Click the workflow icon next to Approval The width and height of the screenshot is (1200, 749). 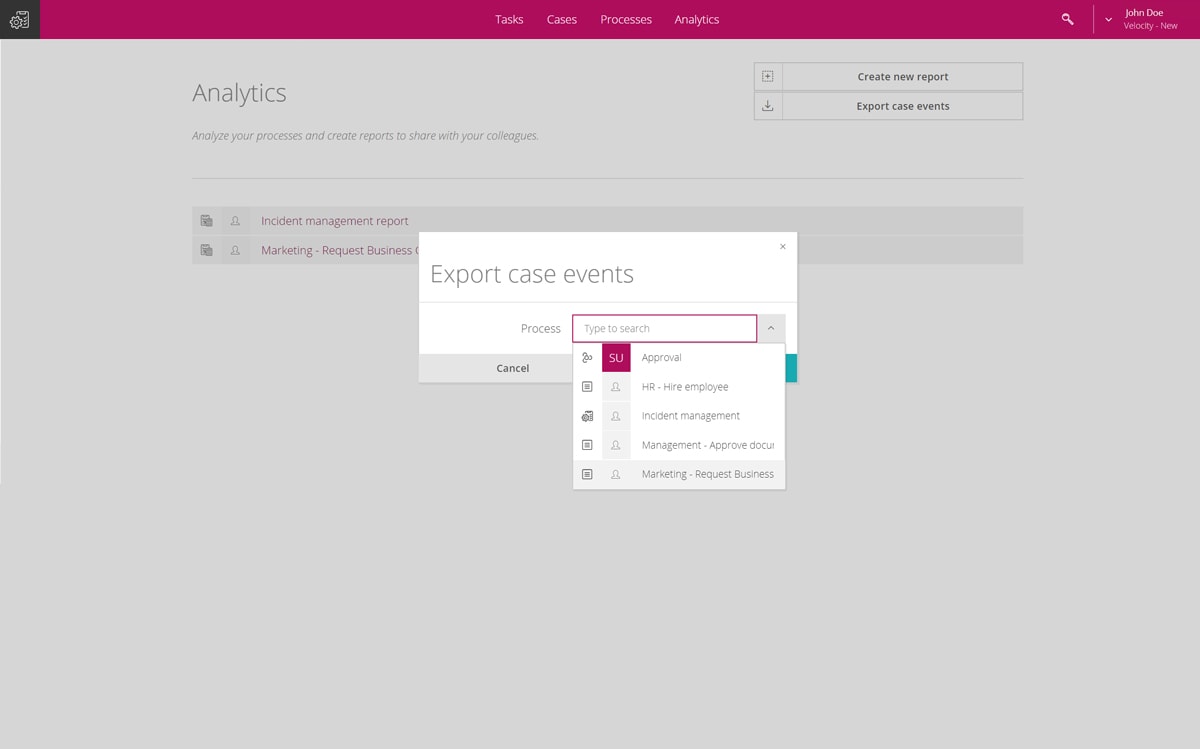coord(587,358)
